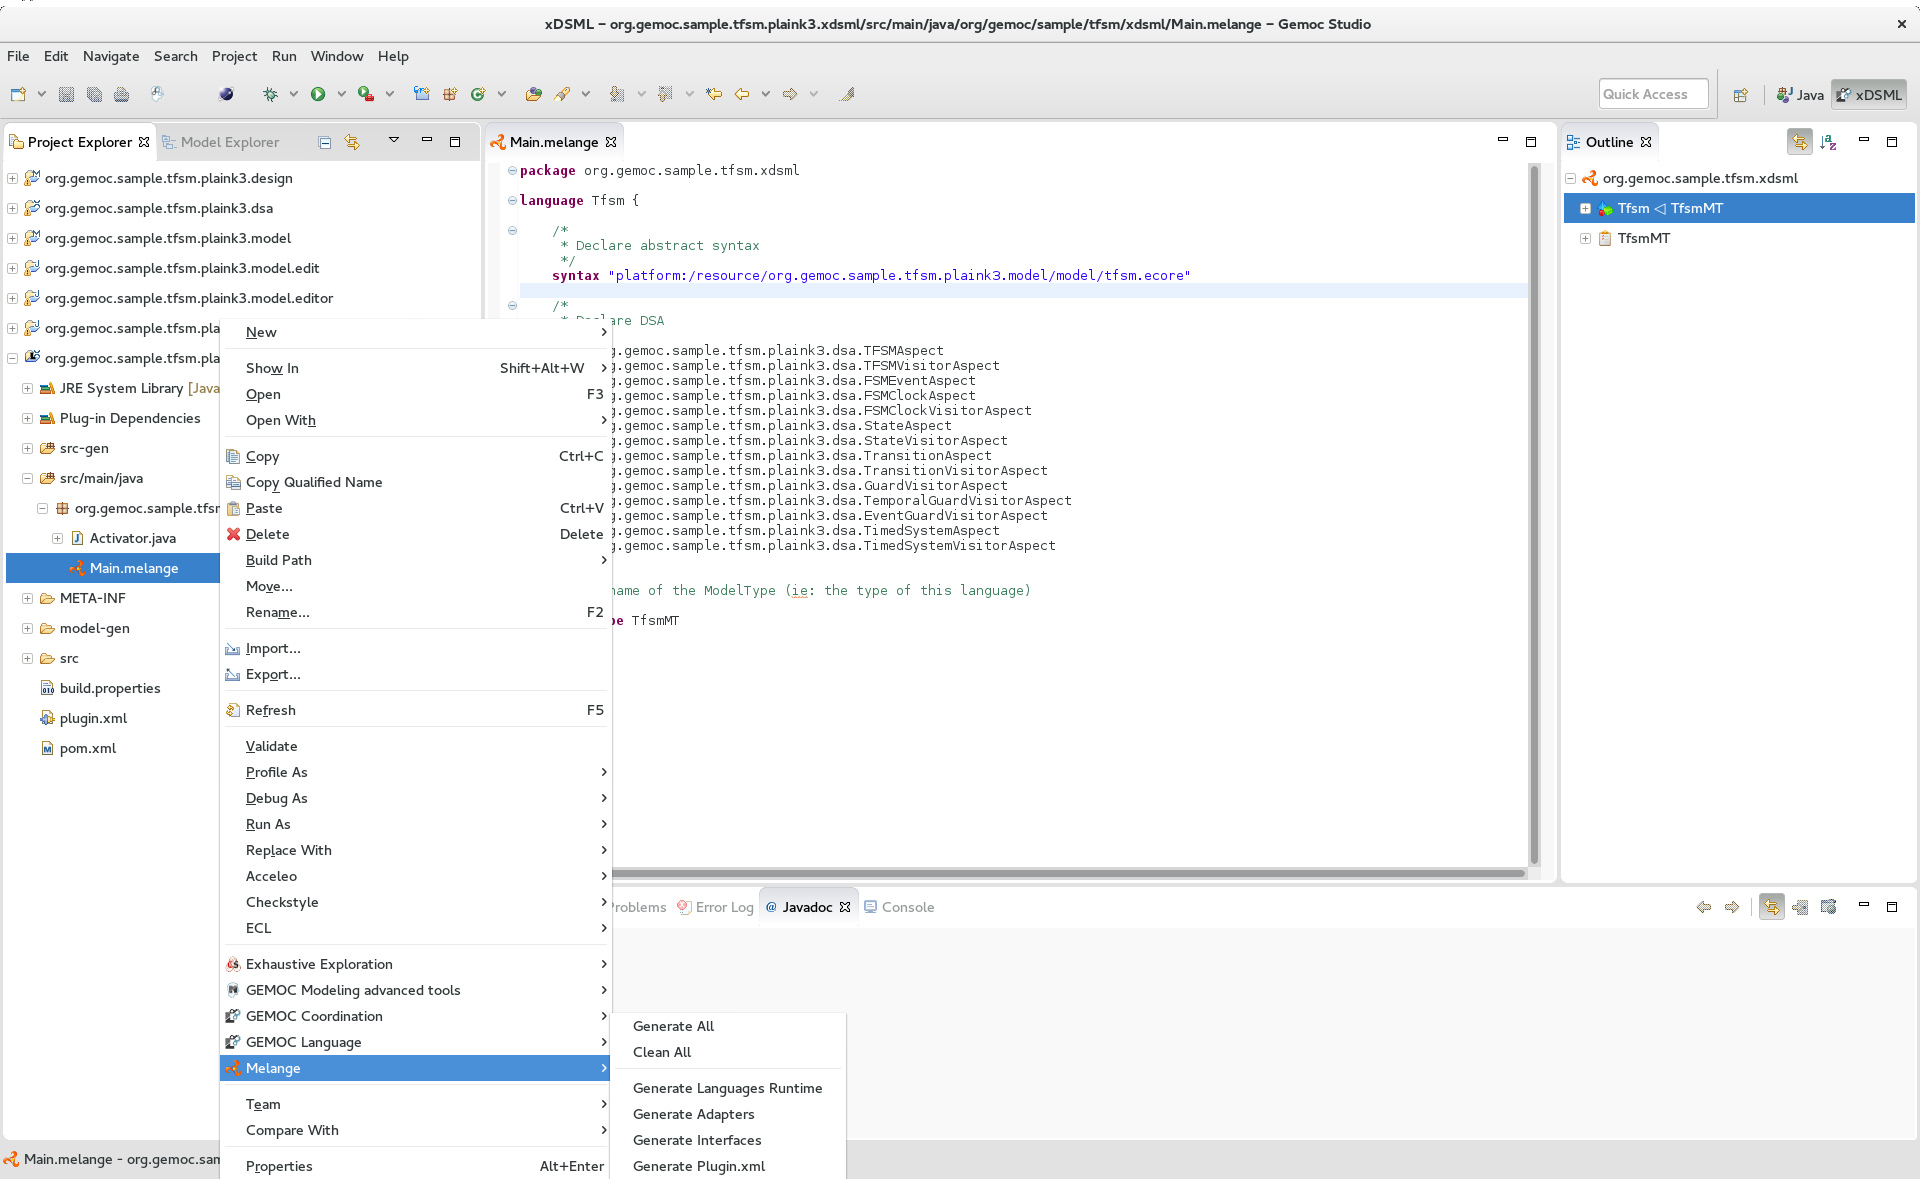Toggle Link with Editor in Project Explorer
The width and height of the screenshot is (1920, 1179).
coord(352,142)
